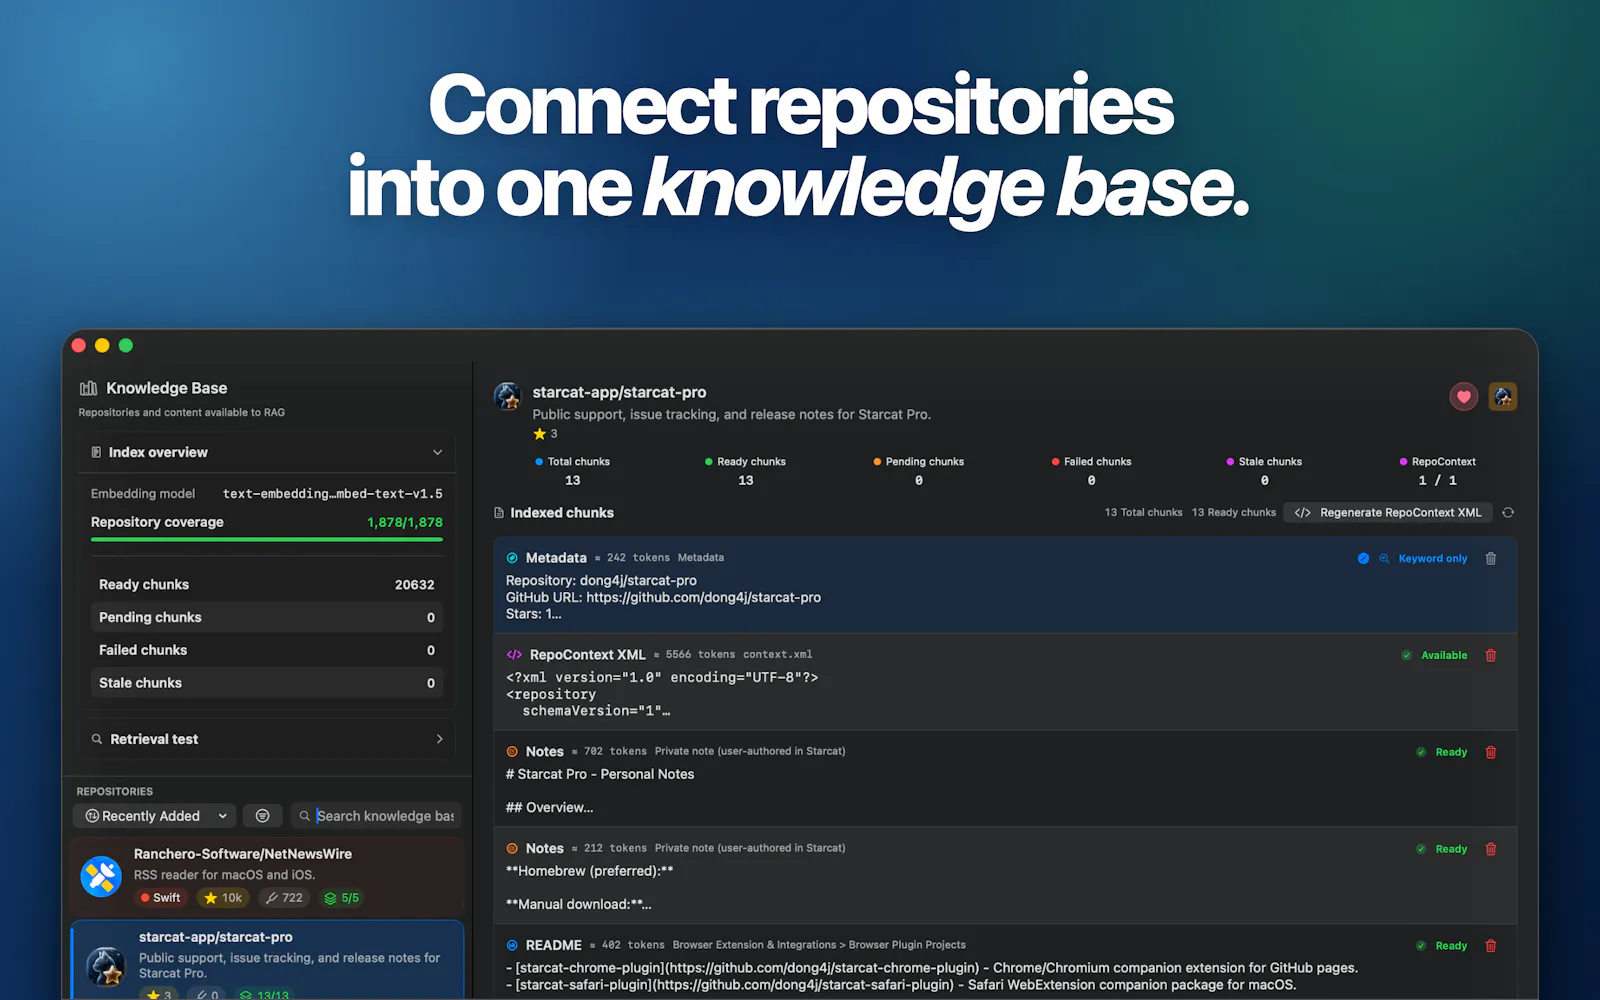Click Ready status on 212 tokens Notes
1600x1000 pixels.
(x=1442, y=849)
